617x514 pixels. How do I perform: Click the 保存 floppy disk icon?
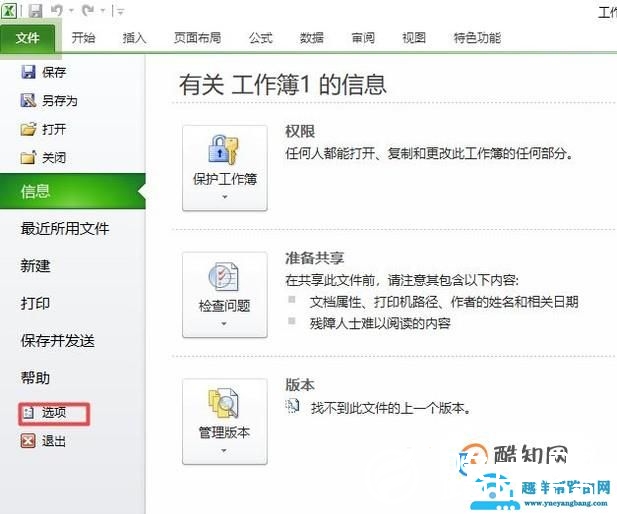click(28, 72)
